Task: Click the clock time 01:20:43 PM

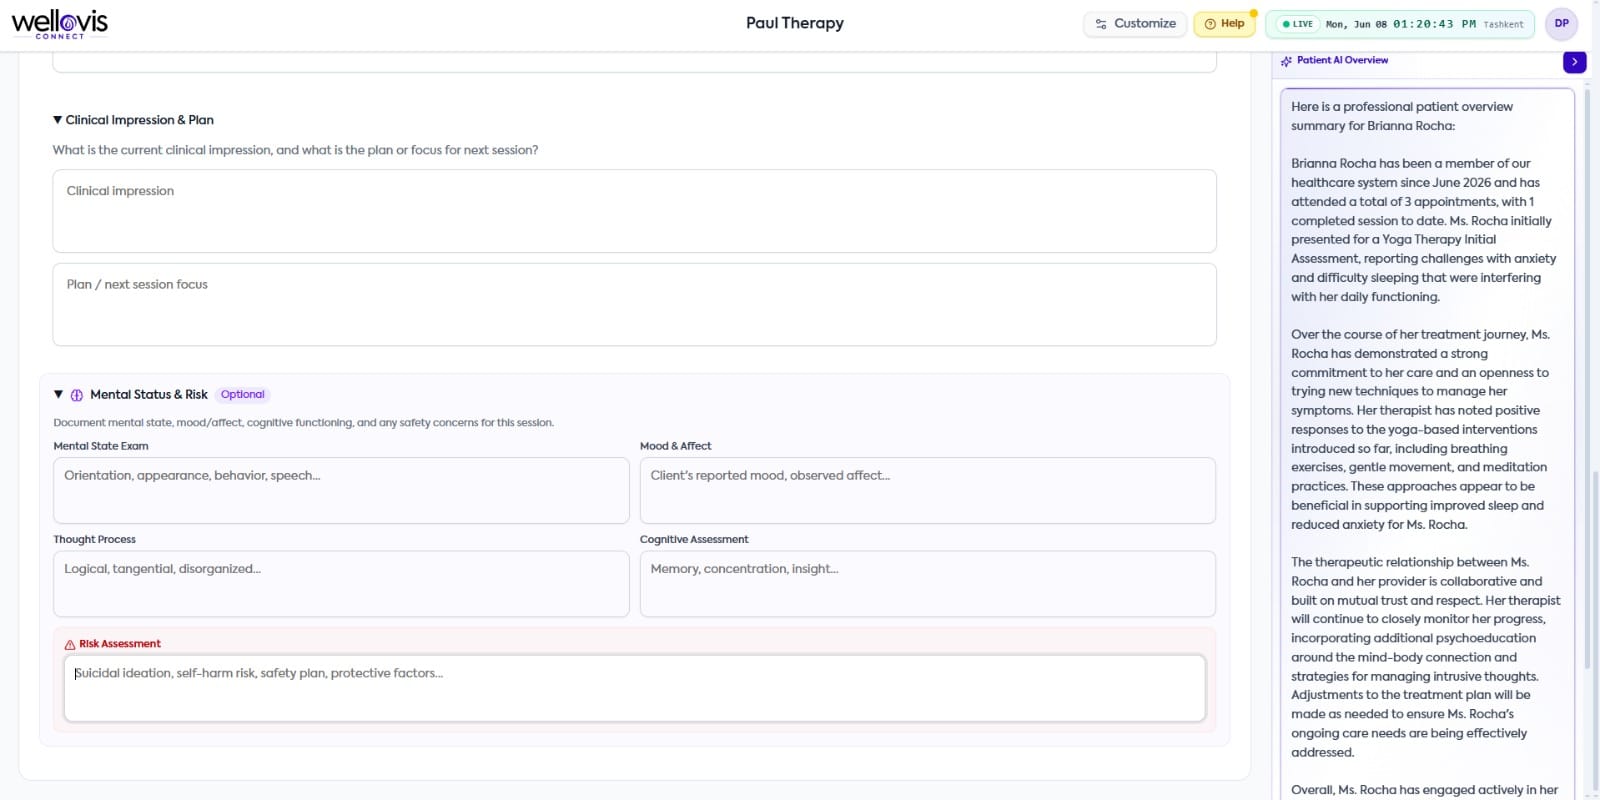Action: pyautogui.click(x=1434, y=24)
